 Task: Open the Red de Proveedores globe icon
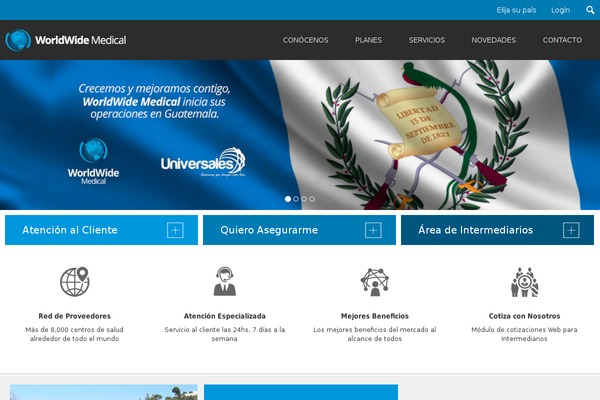coord(75,282)
